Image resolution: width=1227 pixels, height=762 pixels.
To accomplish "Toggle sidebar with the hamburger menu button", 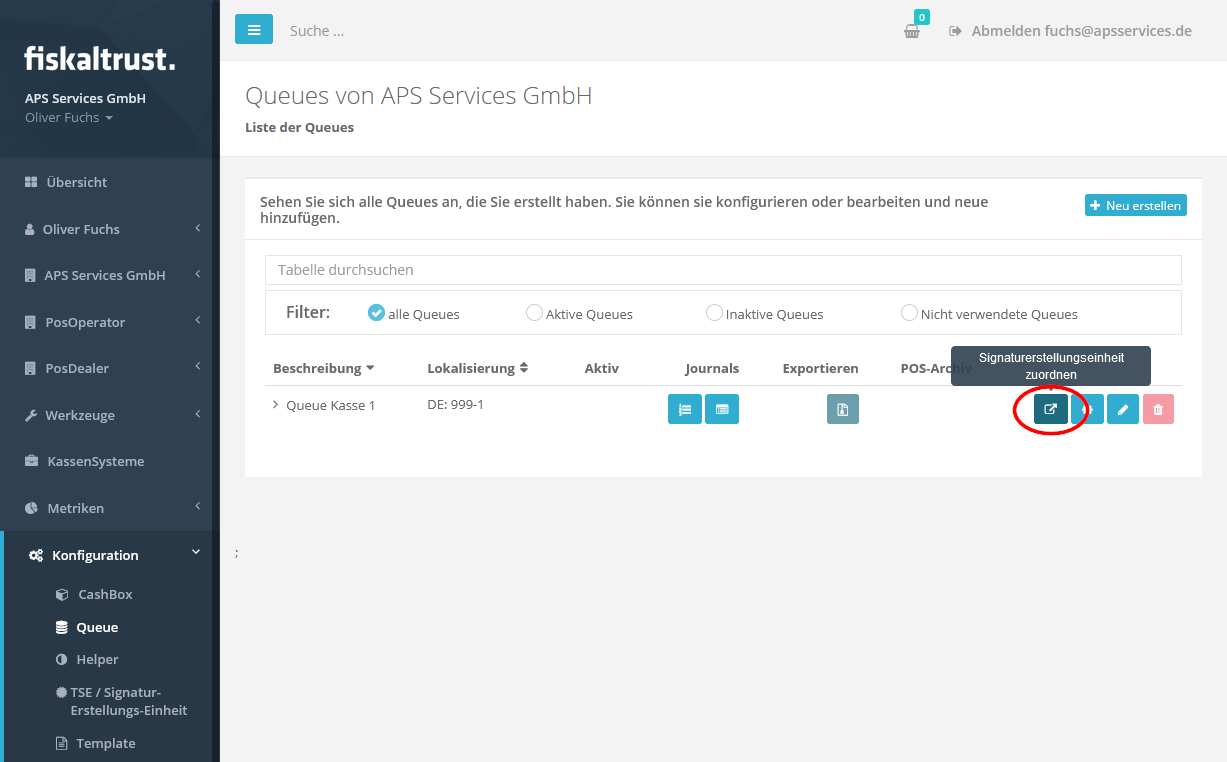I will pyautogui.click(x=254, y=30).
